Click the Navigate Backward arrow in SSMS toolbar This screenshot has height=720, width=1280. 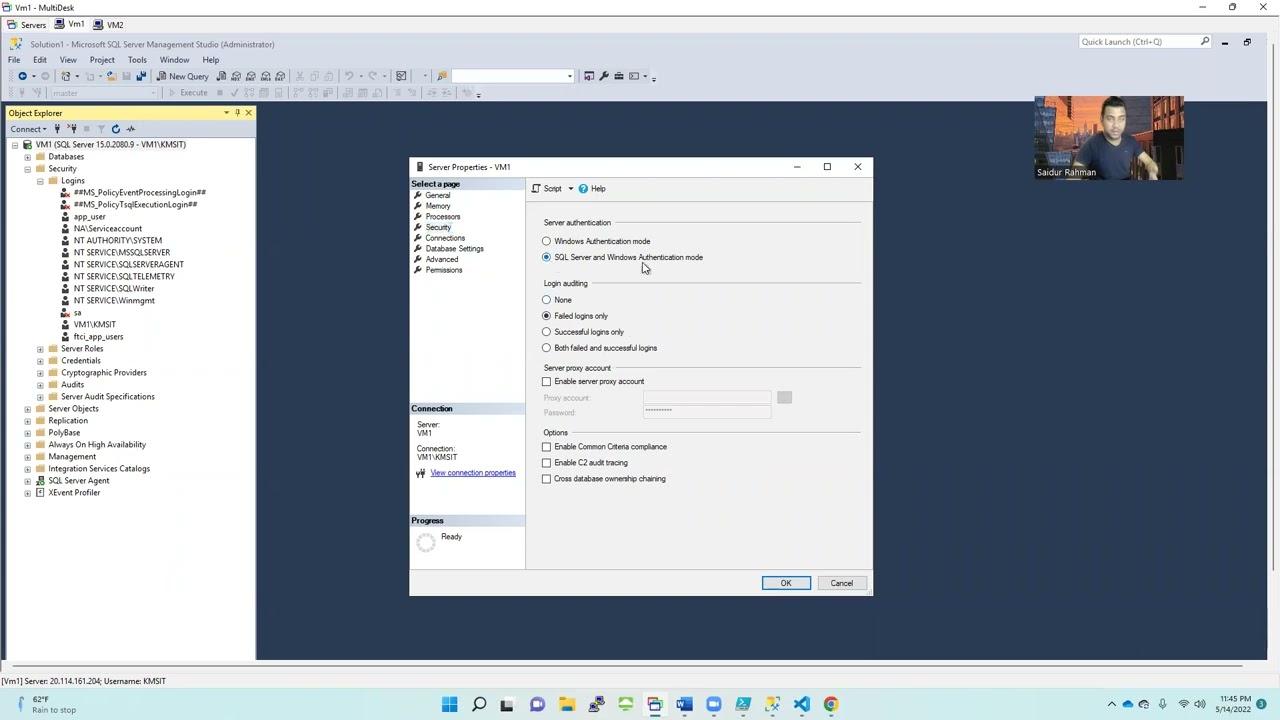22,76
